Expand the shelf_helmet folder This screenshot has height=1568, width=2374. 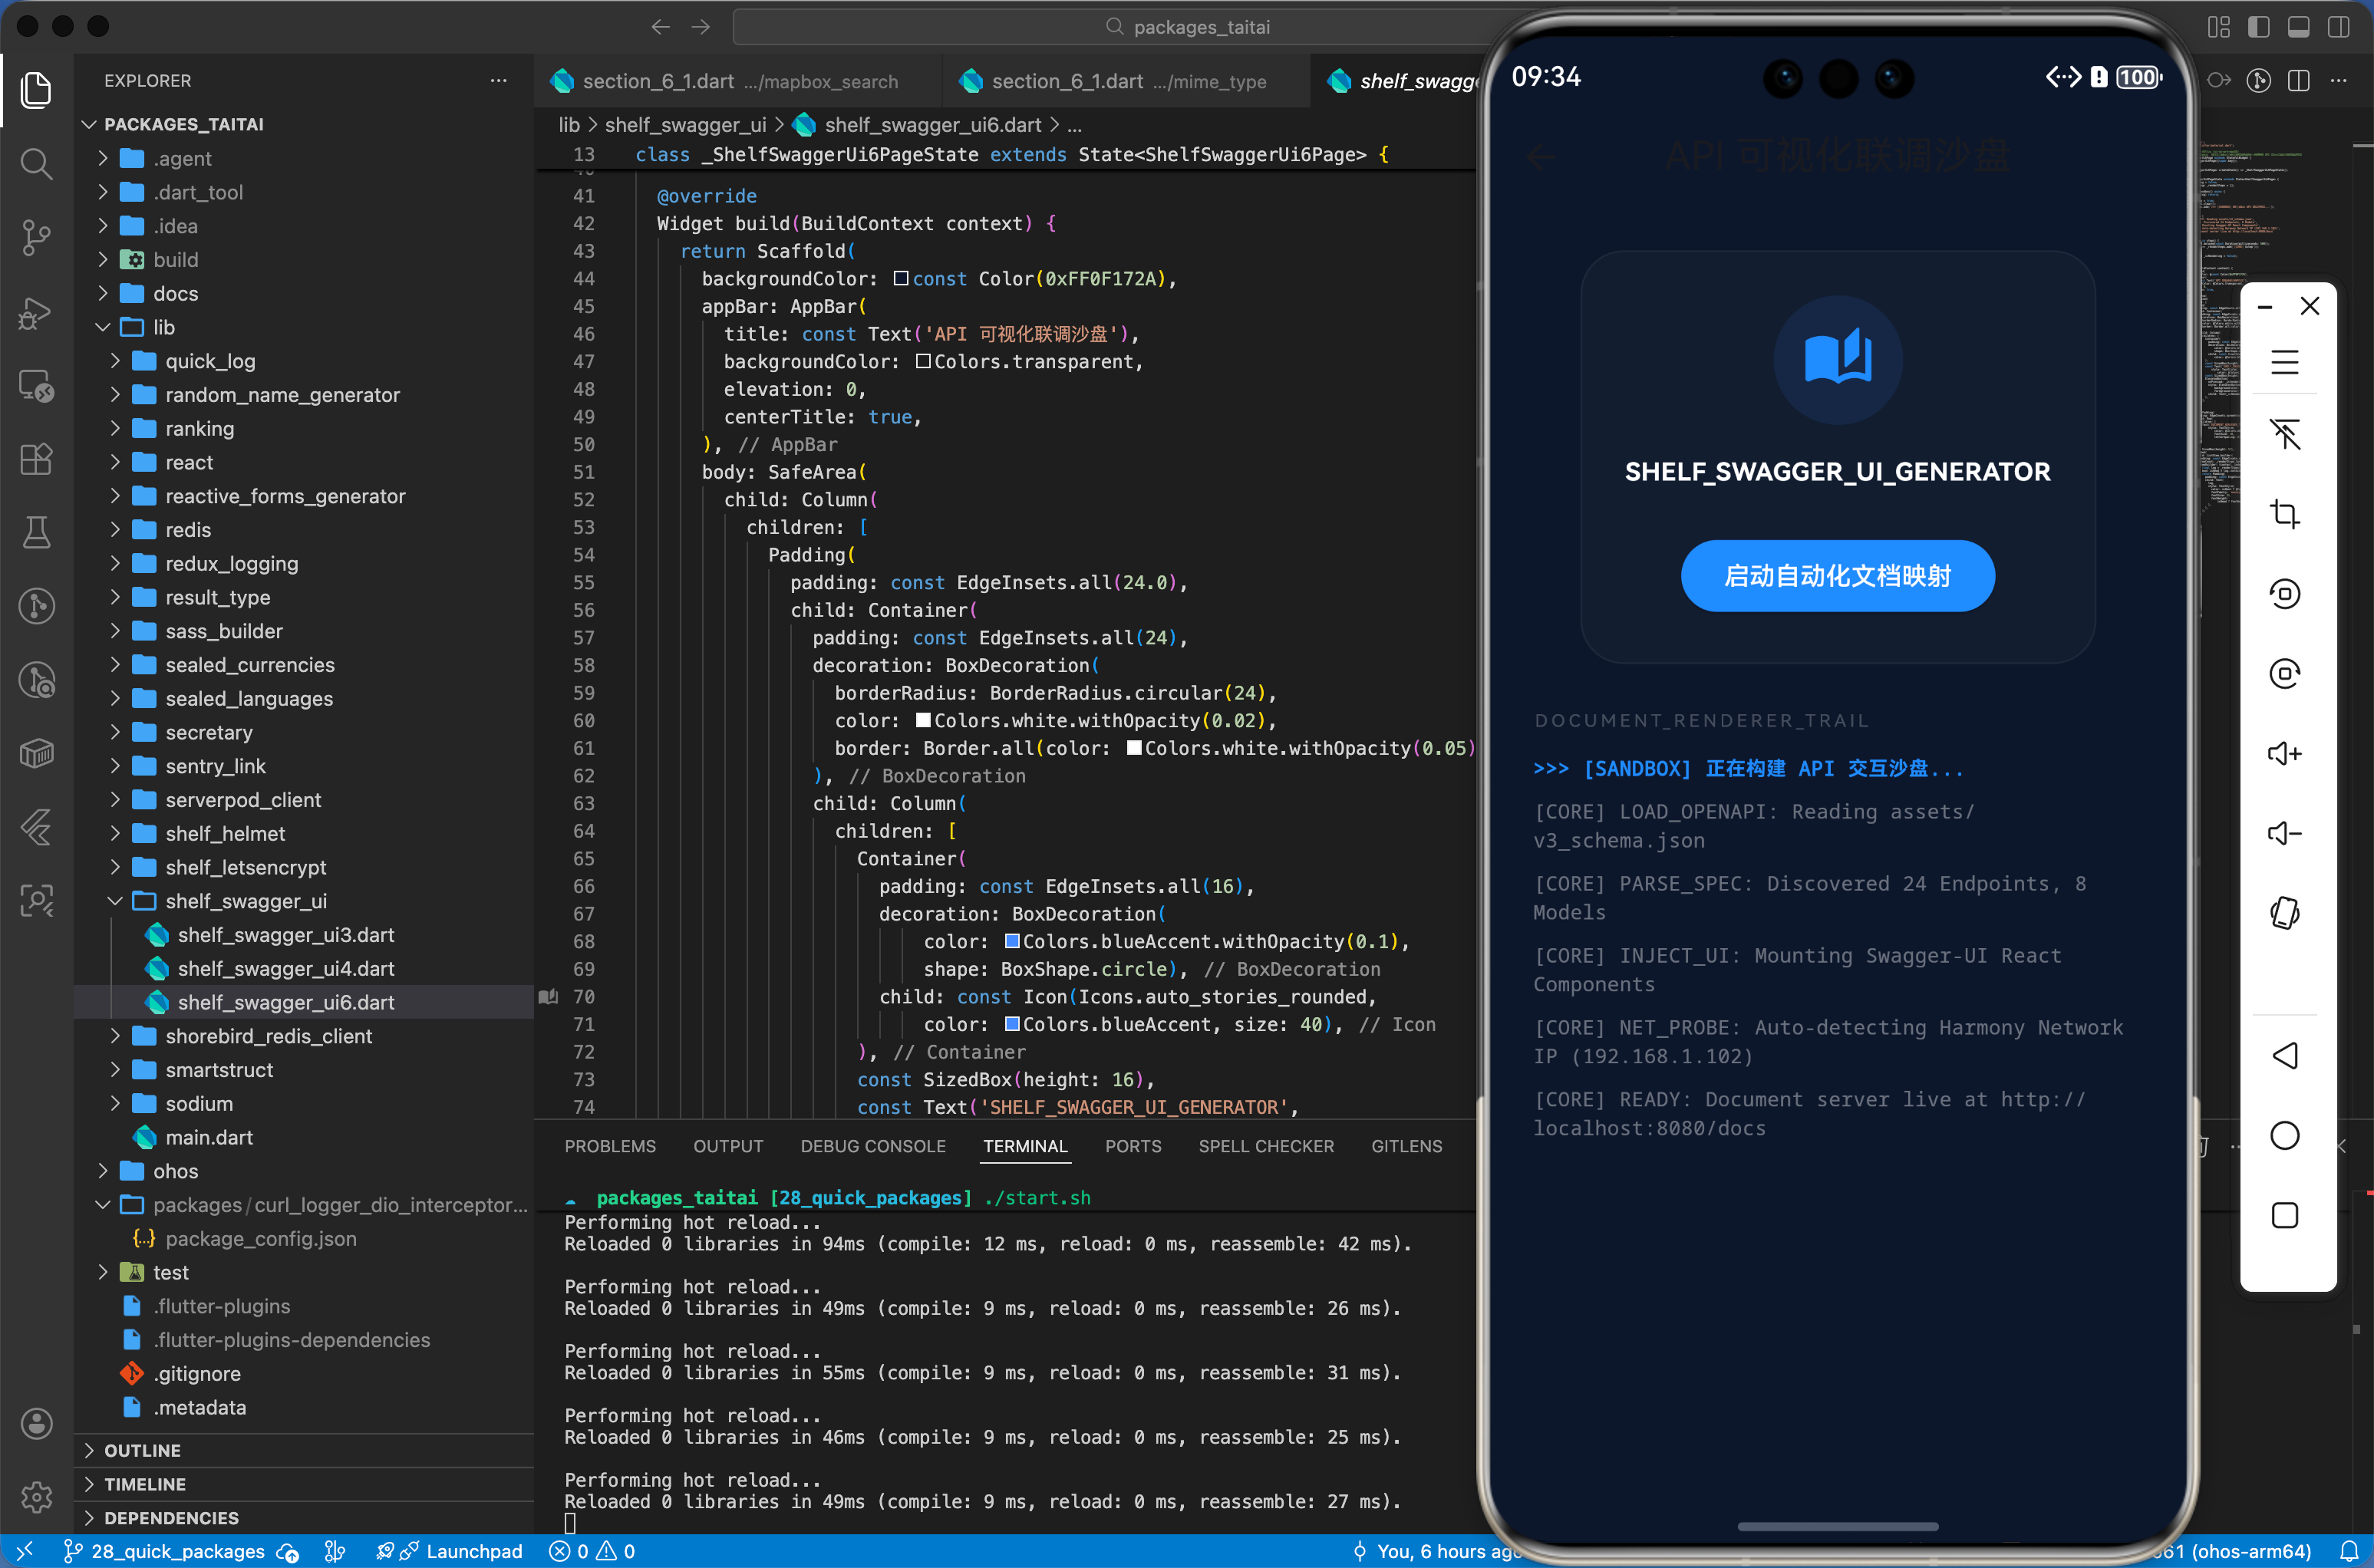click(225, 833)
